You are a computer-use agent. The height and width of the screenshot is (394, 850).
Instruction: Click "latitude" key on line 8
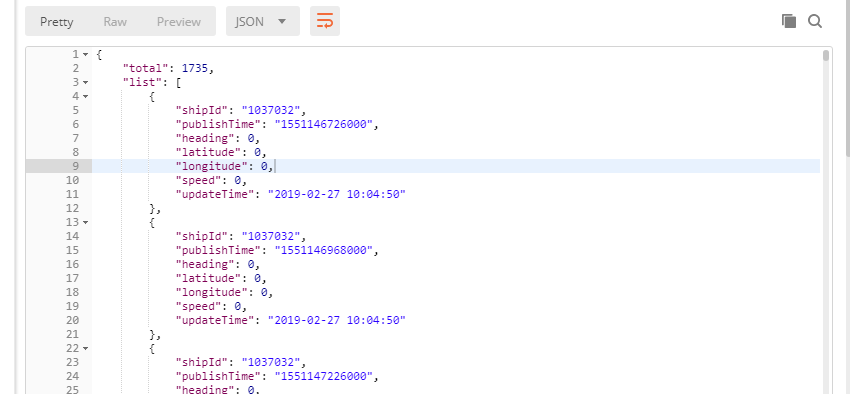coord(208,153)
